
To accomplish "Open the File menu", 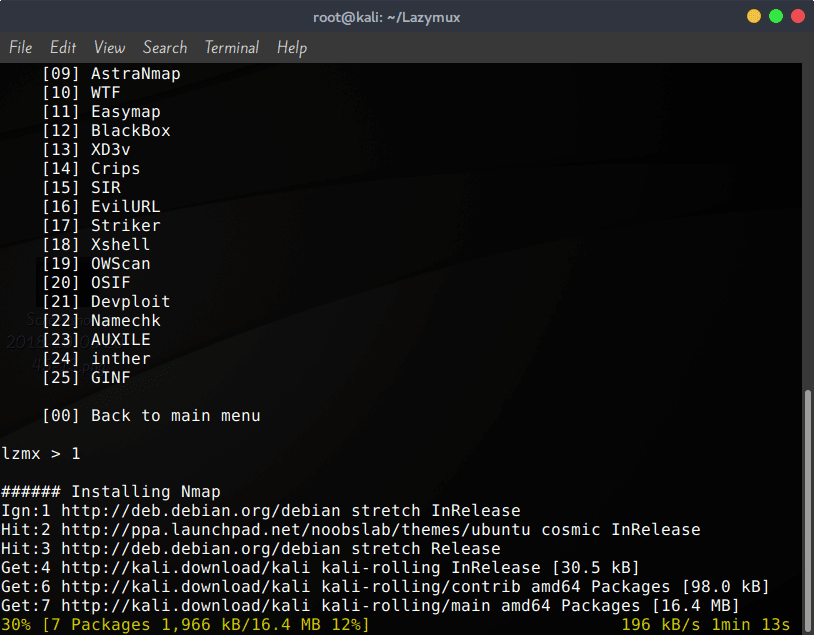I will point(21,48).
